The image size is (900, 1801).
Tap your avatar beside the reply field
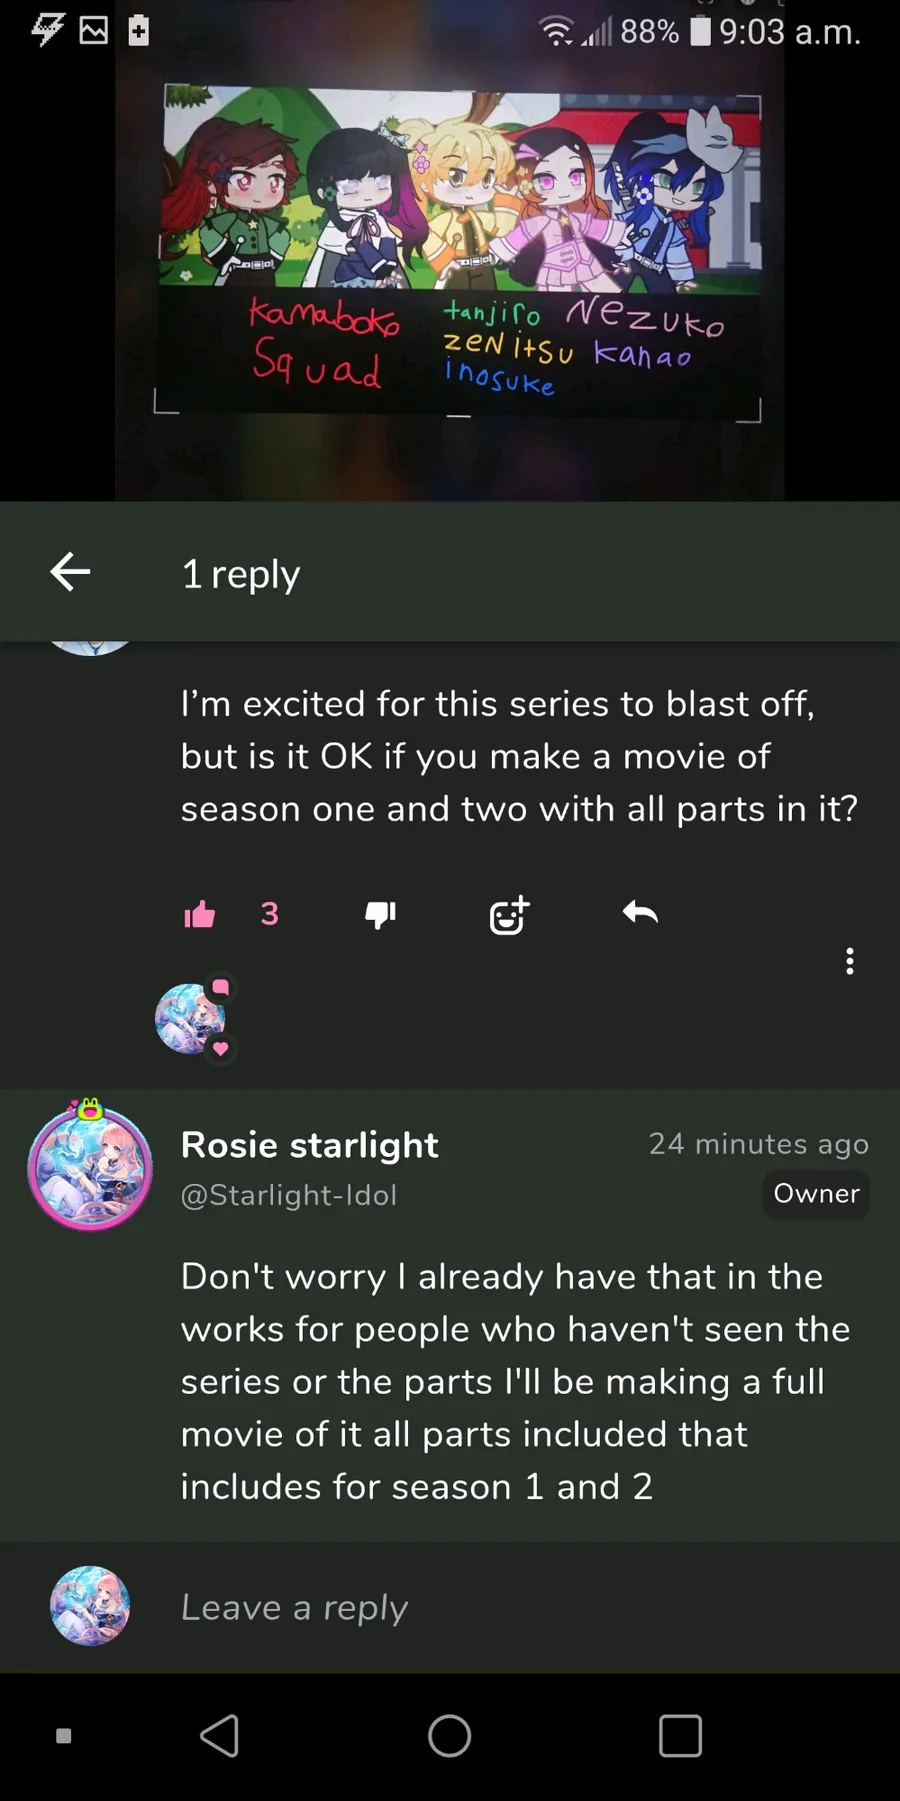[90, 1606]
